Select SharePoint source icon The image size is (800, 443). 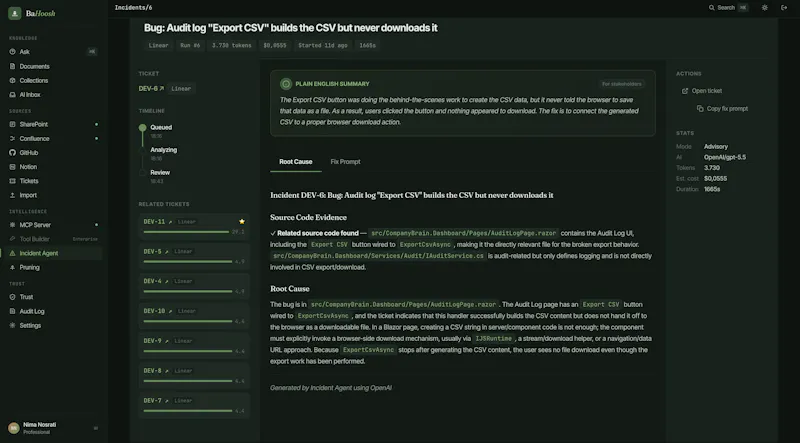(x=13, y=125)
